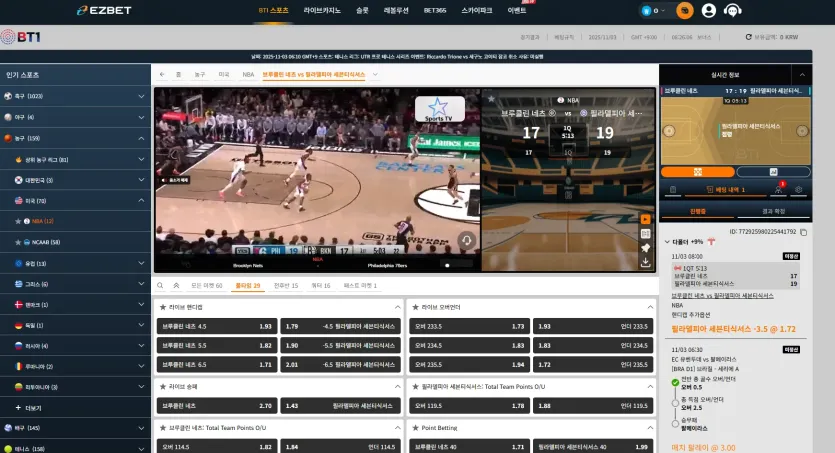The image size is (835, 453).
Task: Favorite the 라이브 승패 market star
Action: coord(163,386)
